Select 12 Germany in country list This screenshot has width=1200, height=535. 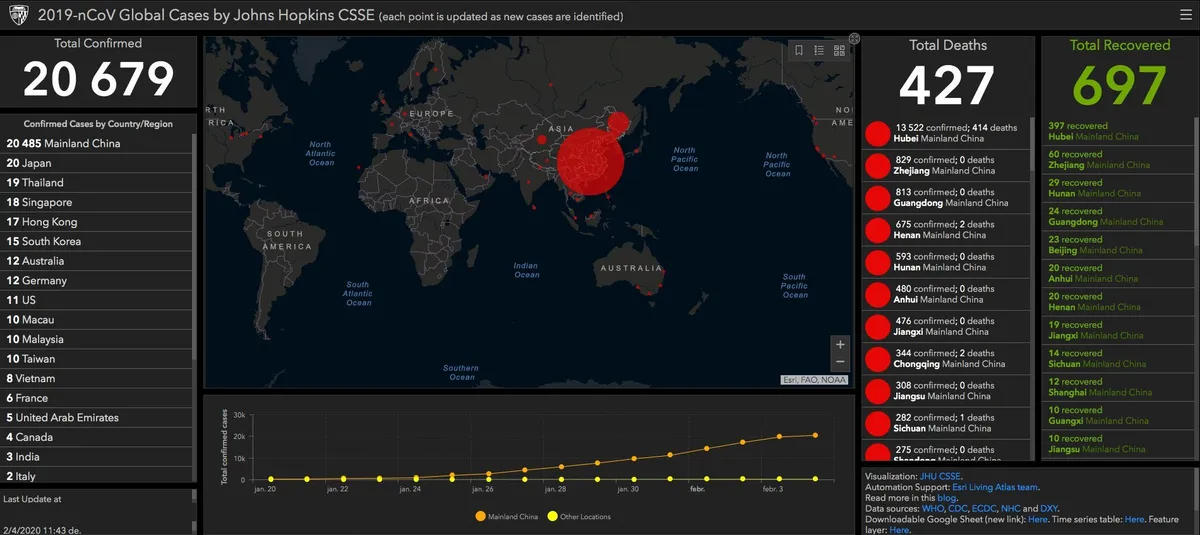97,281
